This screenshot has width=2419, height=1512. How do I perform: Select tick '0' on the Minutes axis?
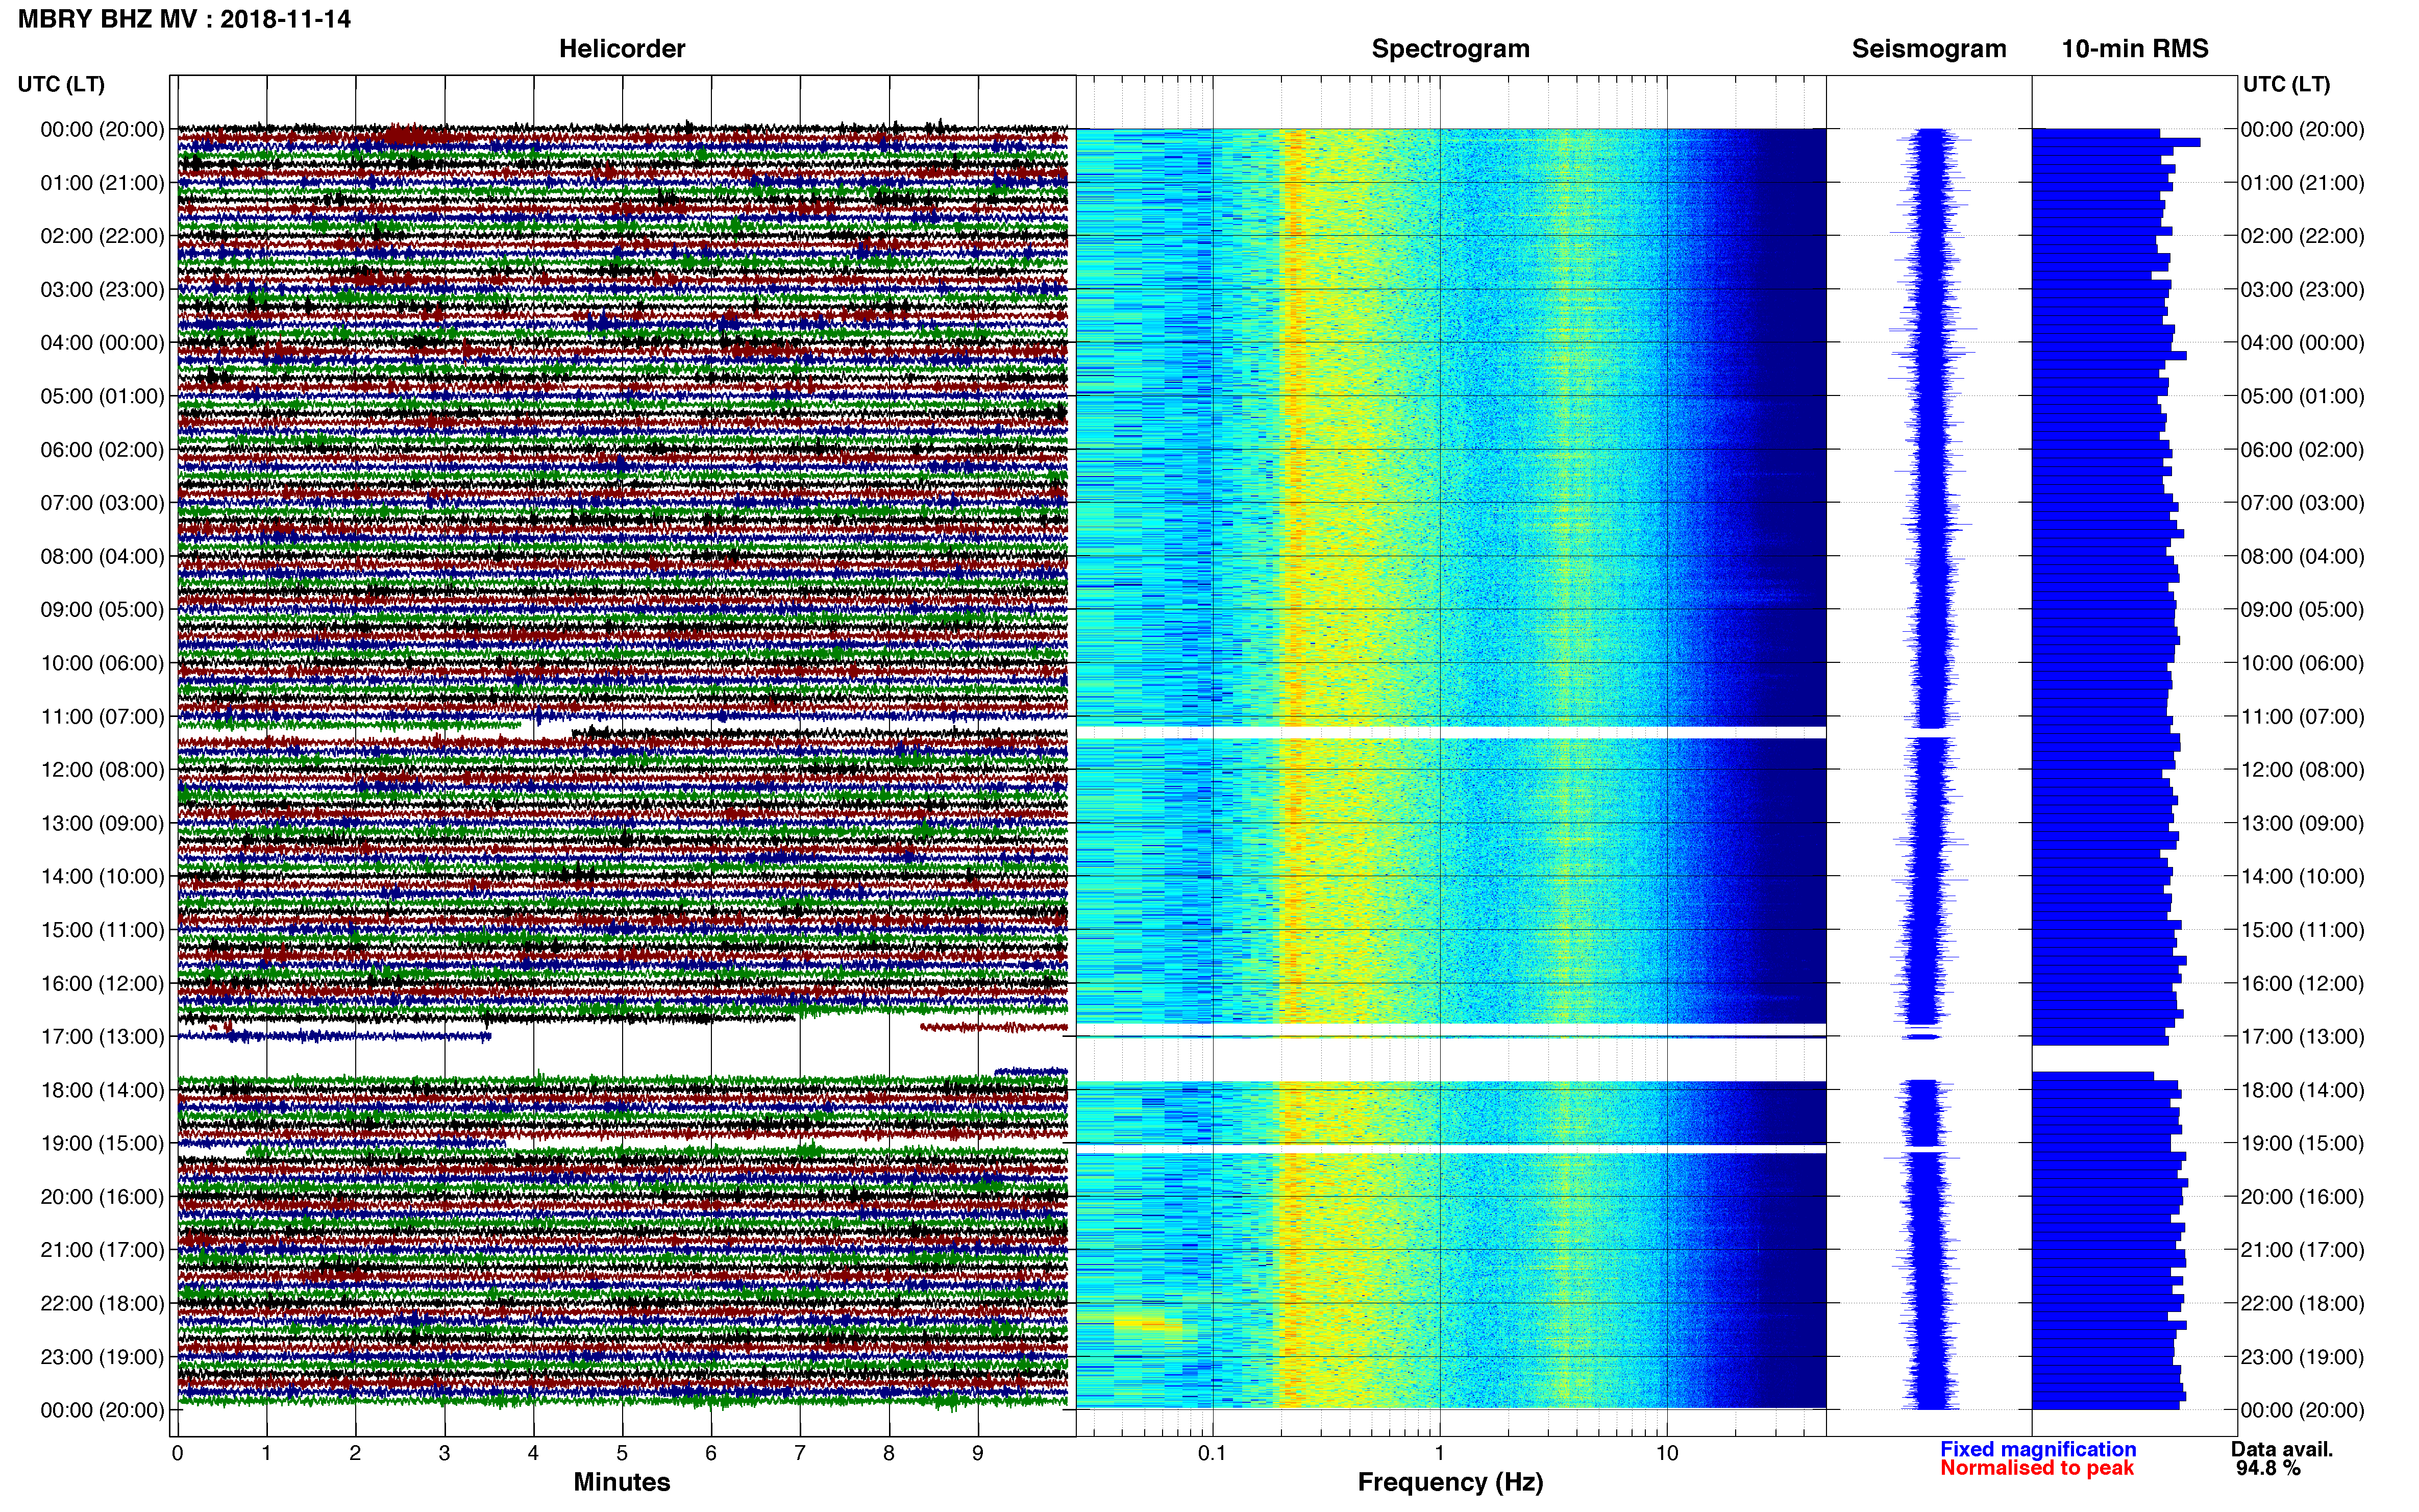point(178,1453)
